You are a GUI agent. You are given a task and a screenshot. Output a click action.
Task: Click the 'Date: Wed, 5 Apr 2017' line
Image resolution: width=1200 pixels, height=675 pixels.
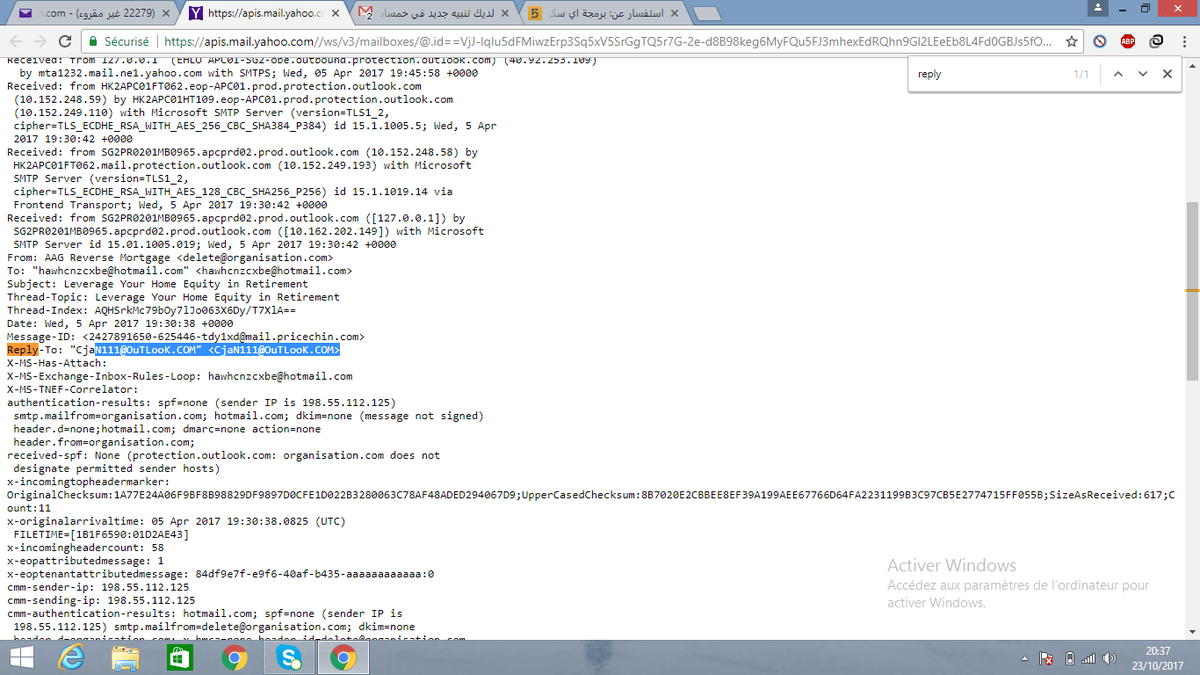[x=119, y=323]
